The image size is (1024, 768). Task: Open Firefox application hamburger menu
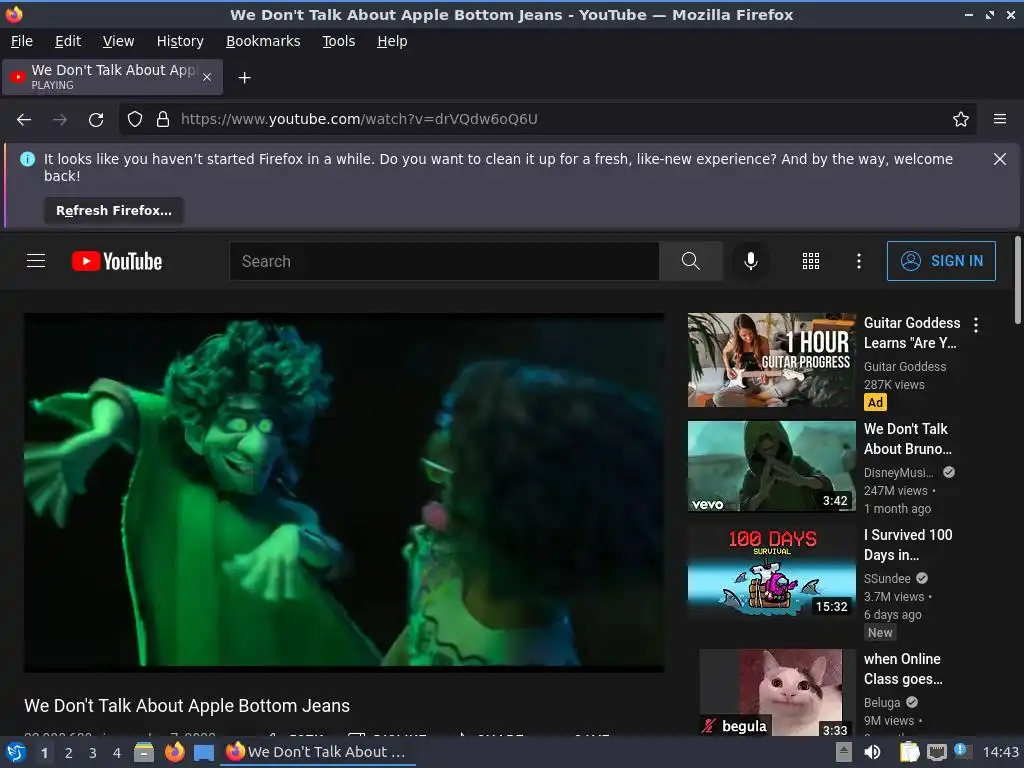point(1000,119)
